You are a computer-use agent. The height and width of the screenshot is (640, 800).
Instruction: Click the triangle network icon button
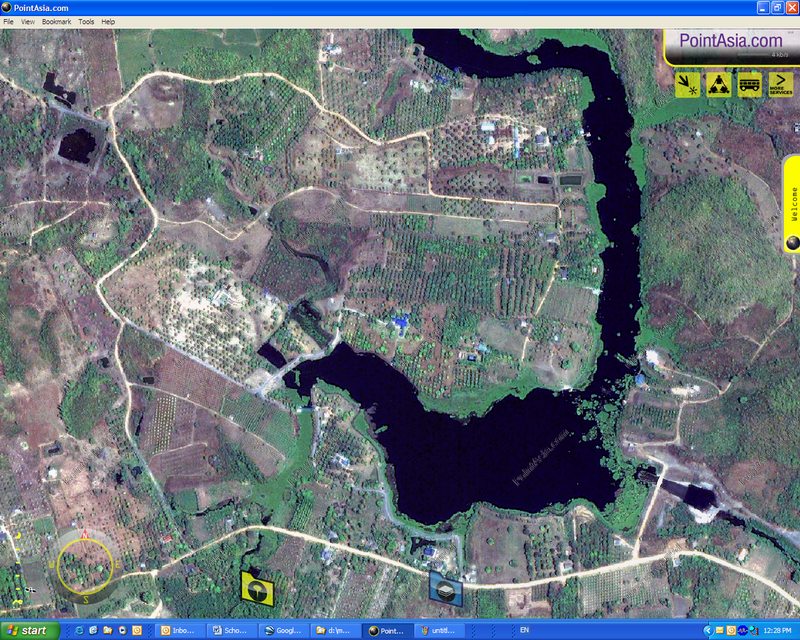pyautogui.click(x=718, y=85)
